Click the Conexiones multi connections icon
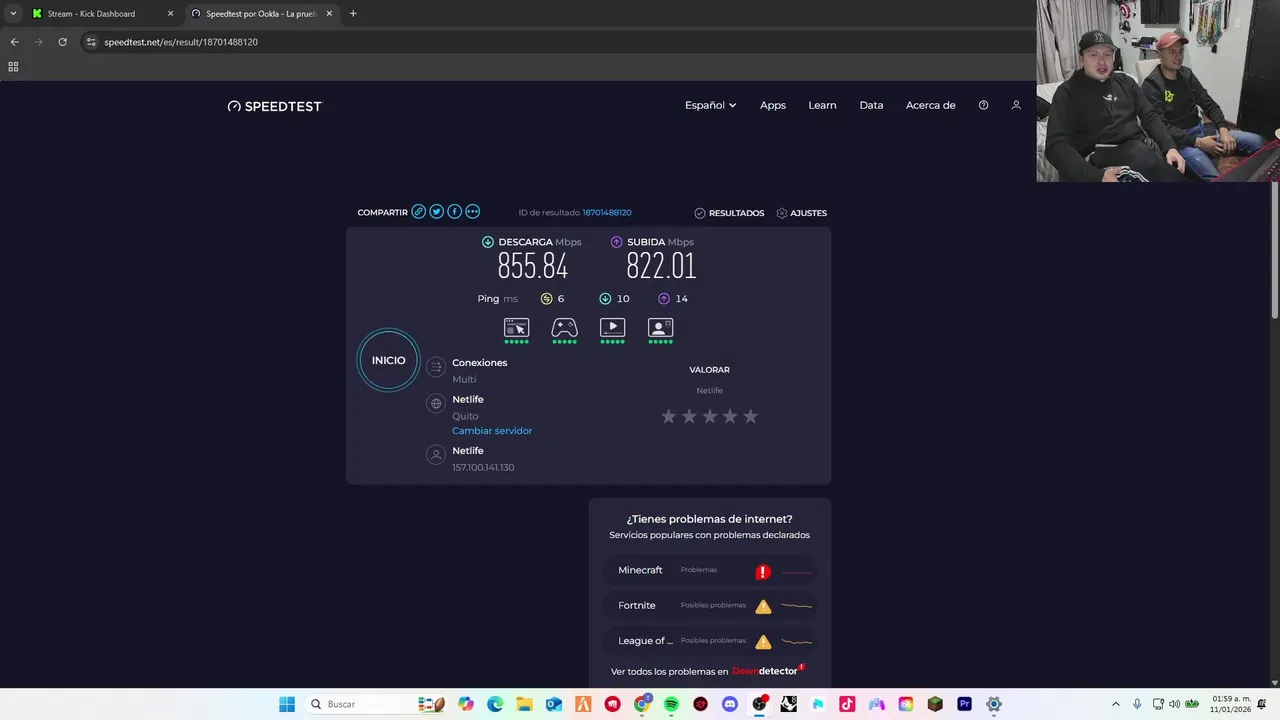 436,367
